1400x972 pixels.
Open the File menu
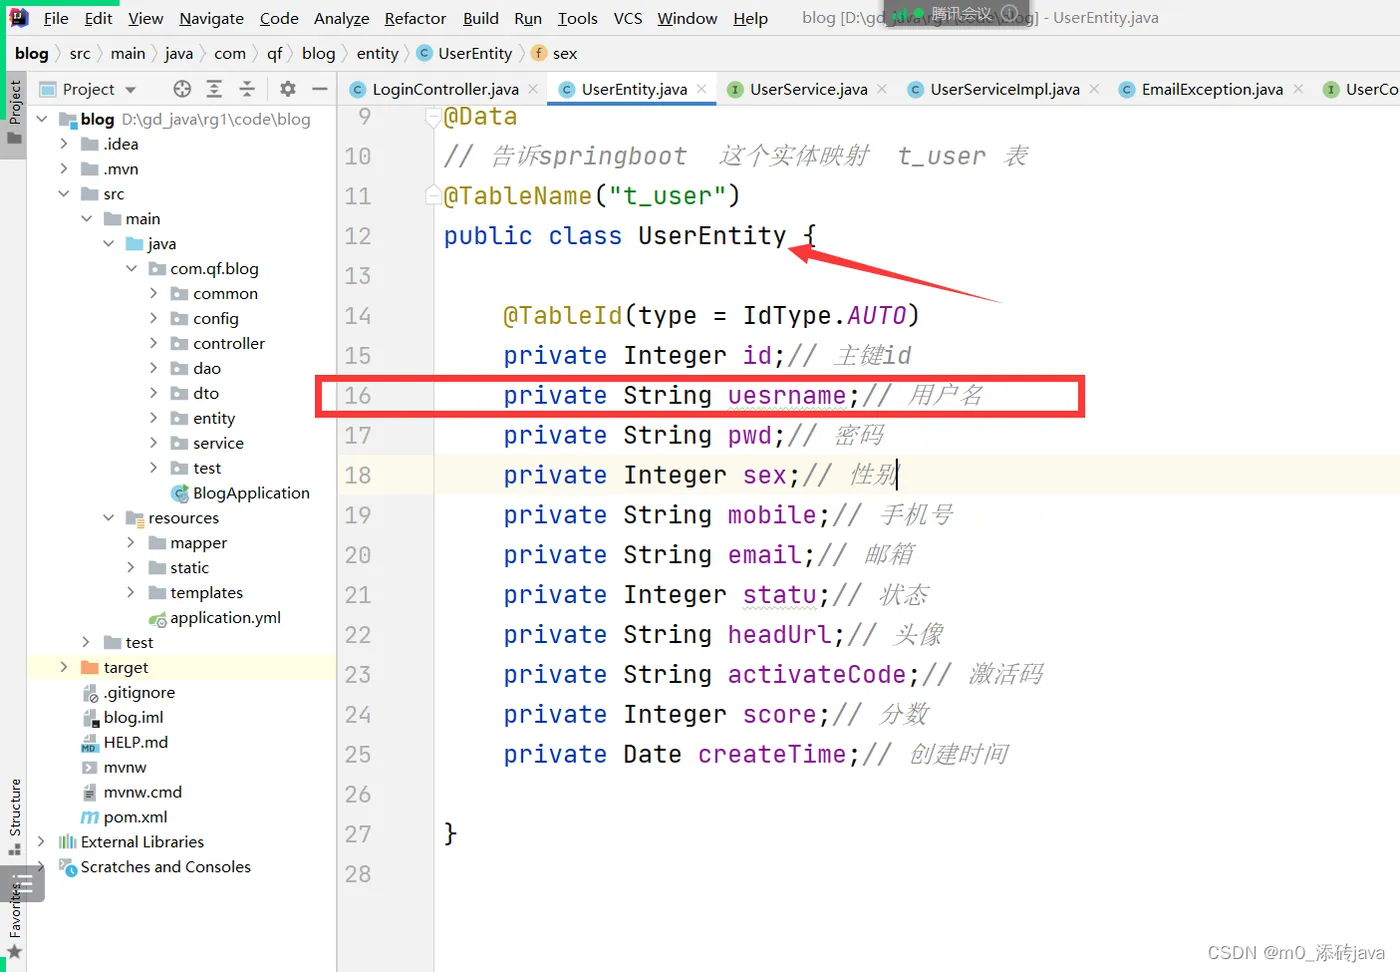tap(56, 18)
